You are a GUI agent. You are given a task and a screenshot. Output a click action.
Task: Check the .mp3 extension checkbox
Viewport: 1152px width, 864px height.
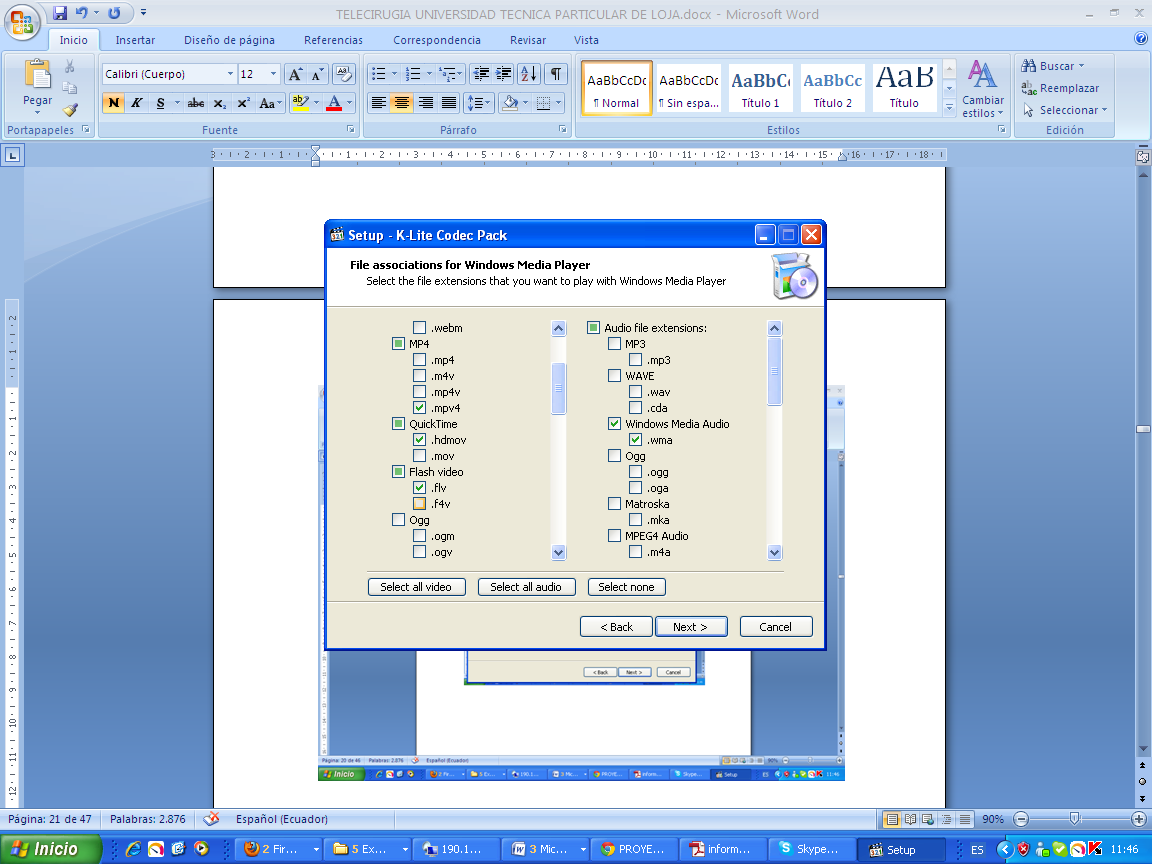(636, 360)
